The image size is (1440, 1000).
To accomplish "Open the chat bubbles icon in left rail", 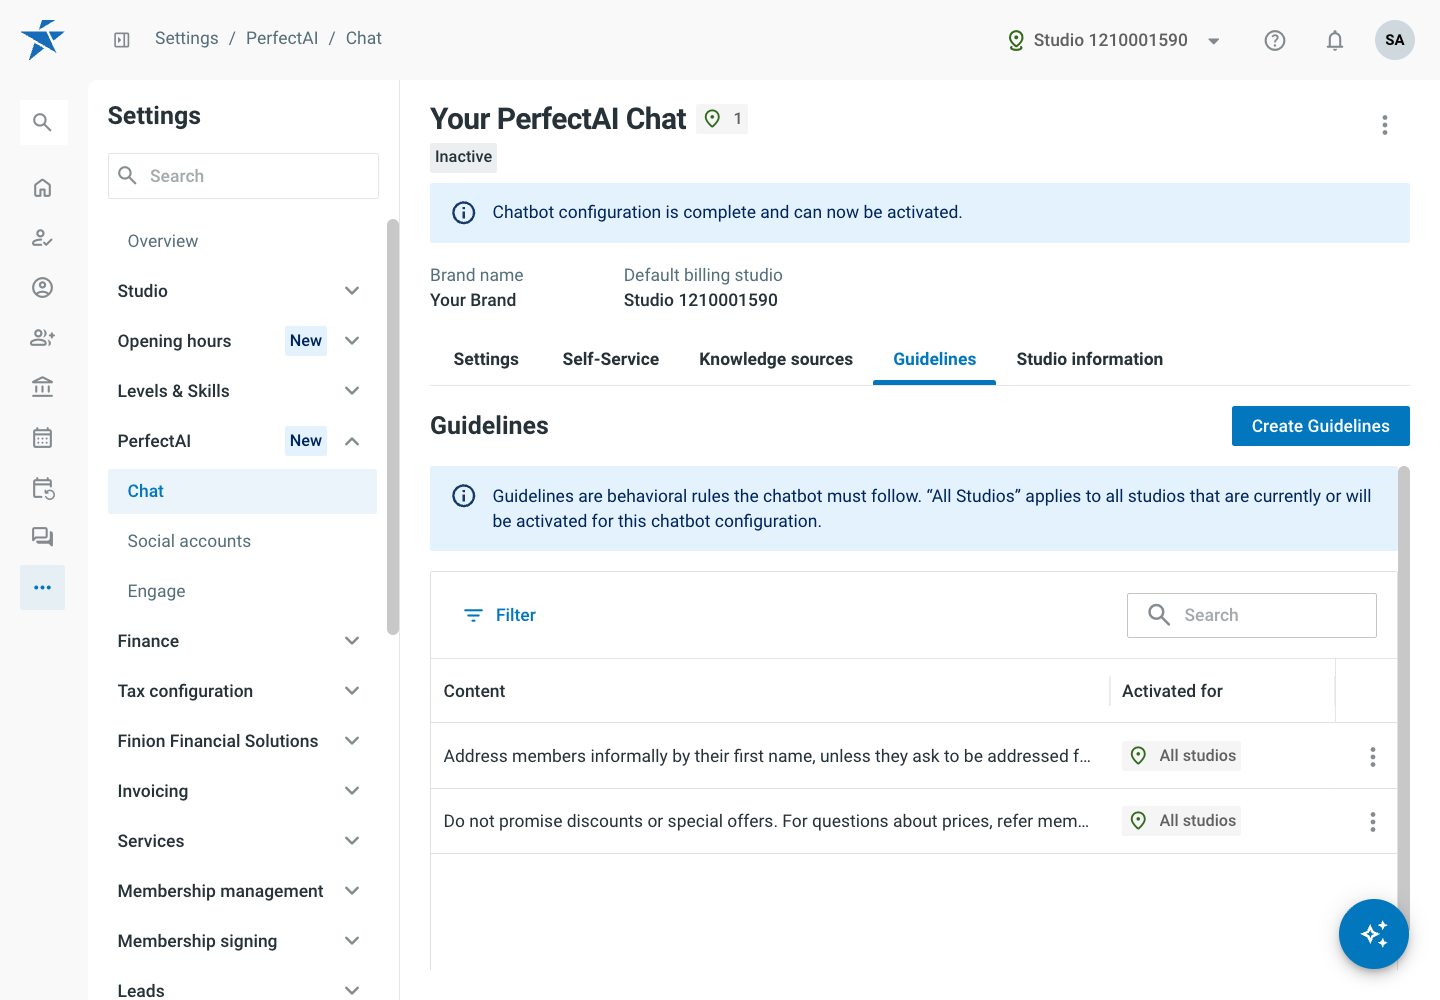I will 42,538.
